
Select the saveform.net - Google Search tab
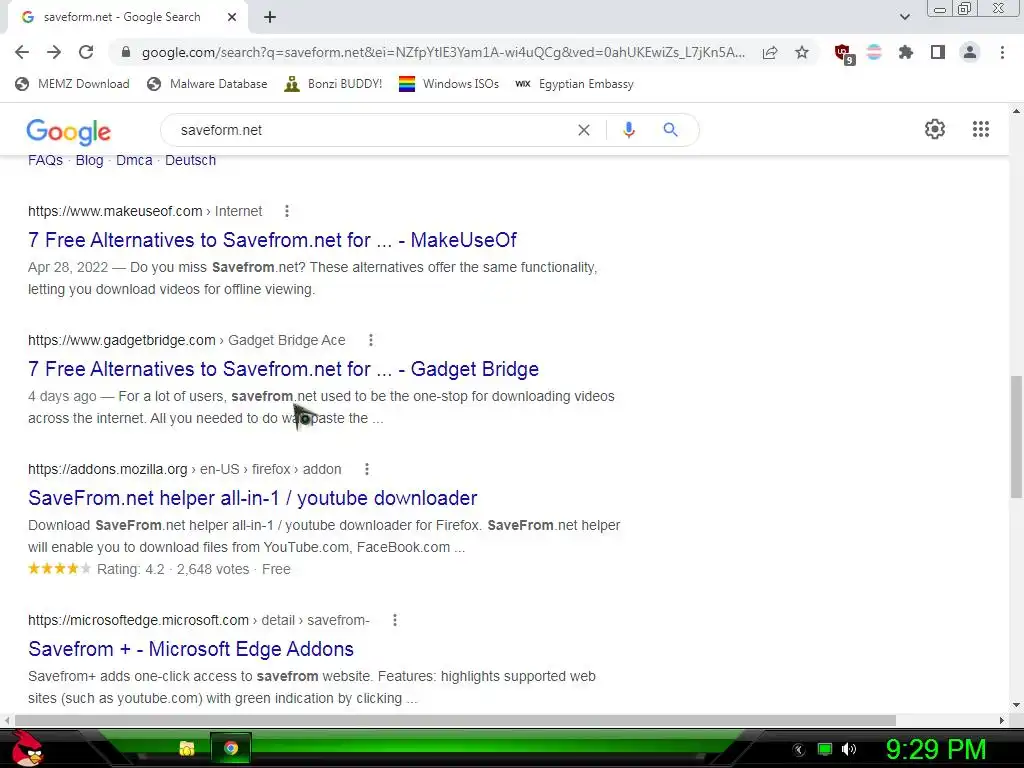(x=121, y=17)
